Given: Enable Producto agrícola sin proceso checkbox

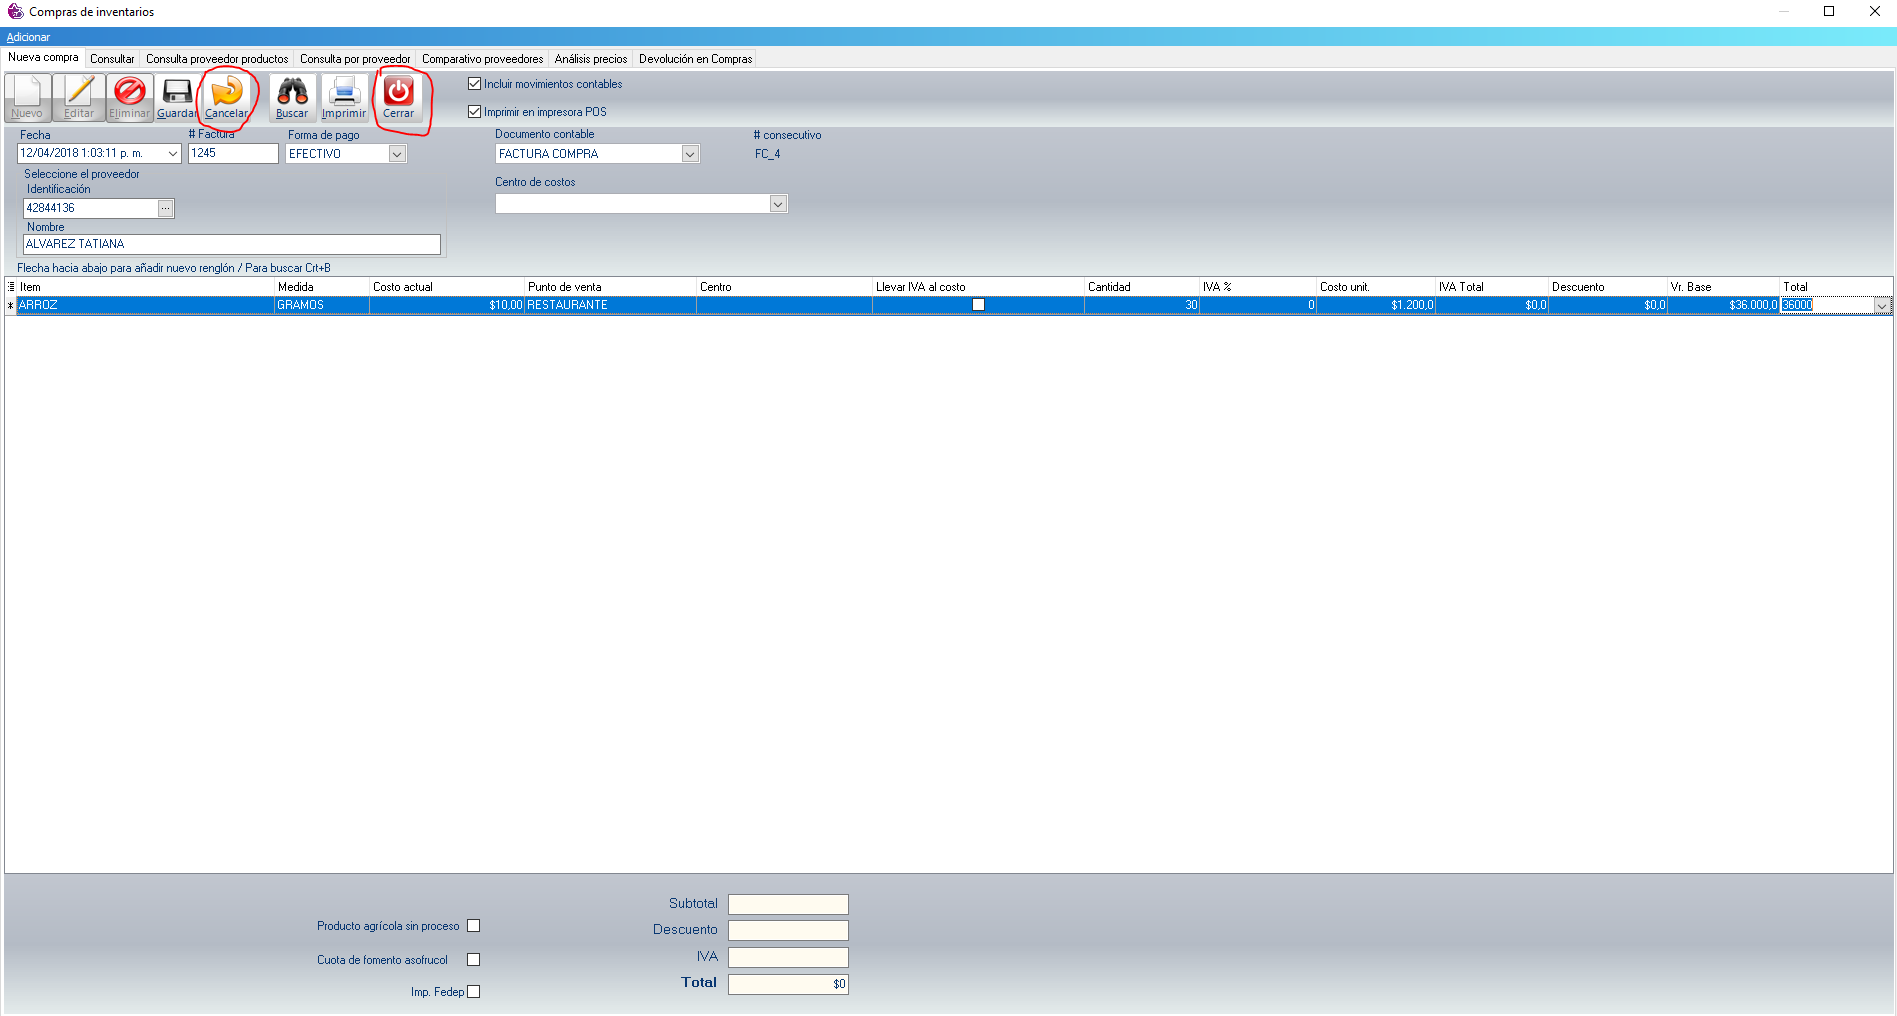Looking at the screenshot, I should (474, 926).
